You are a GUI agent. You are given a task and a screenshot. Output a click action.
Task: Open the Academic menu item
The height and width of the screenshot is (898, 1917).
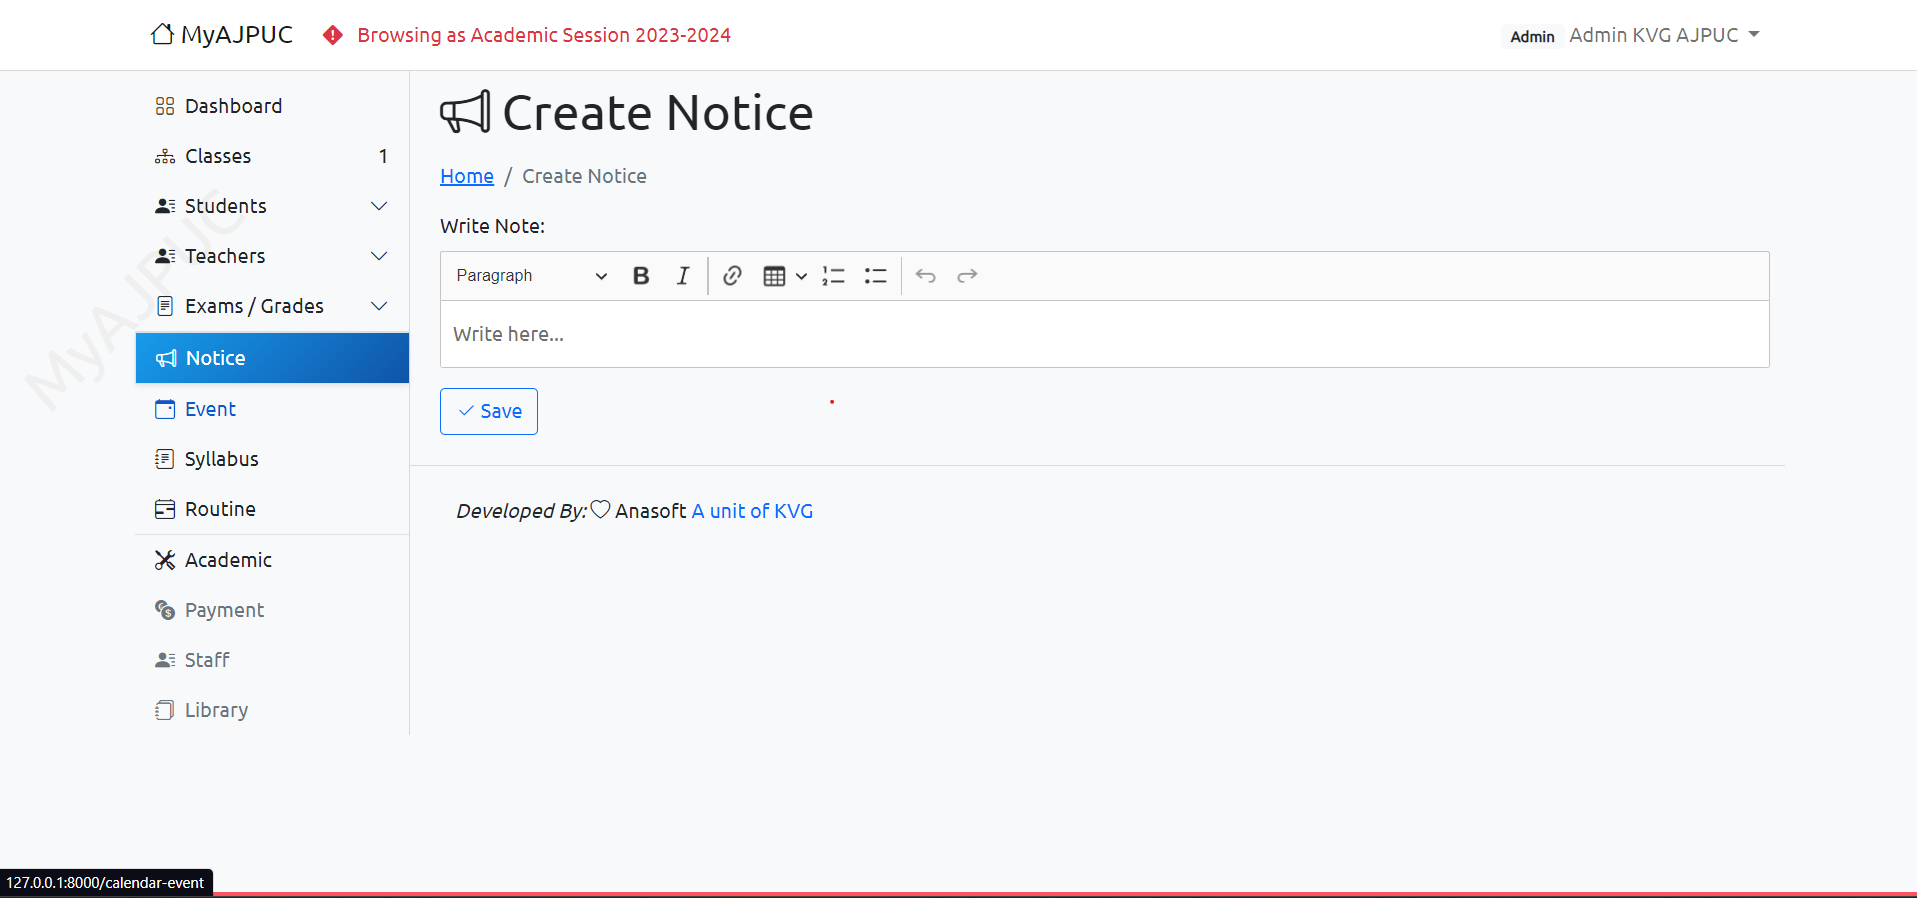point(272,560)
